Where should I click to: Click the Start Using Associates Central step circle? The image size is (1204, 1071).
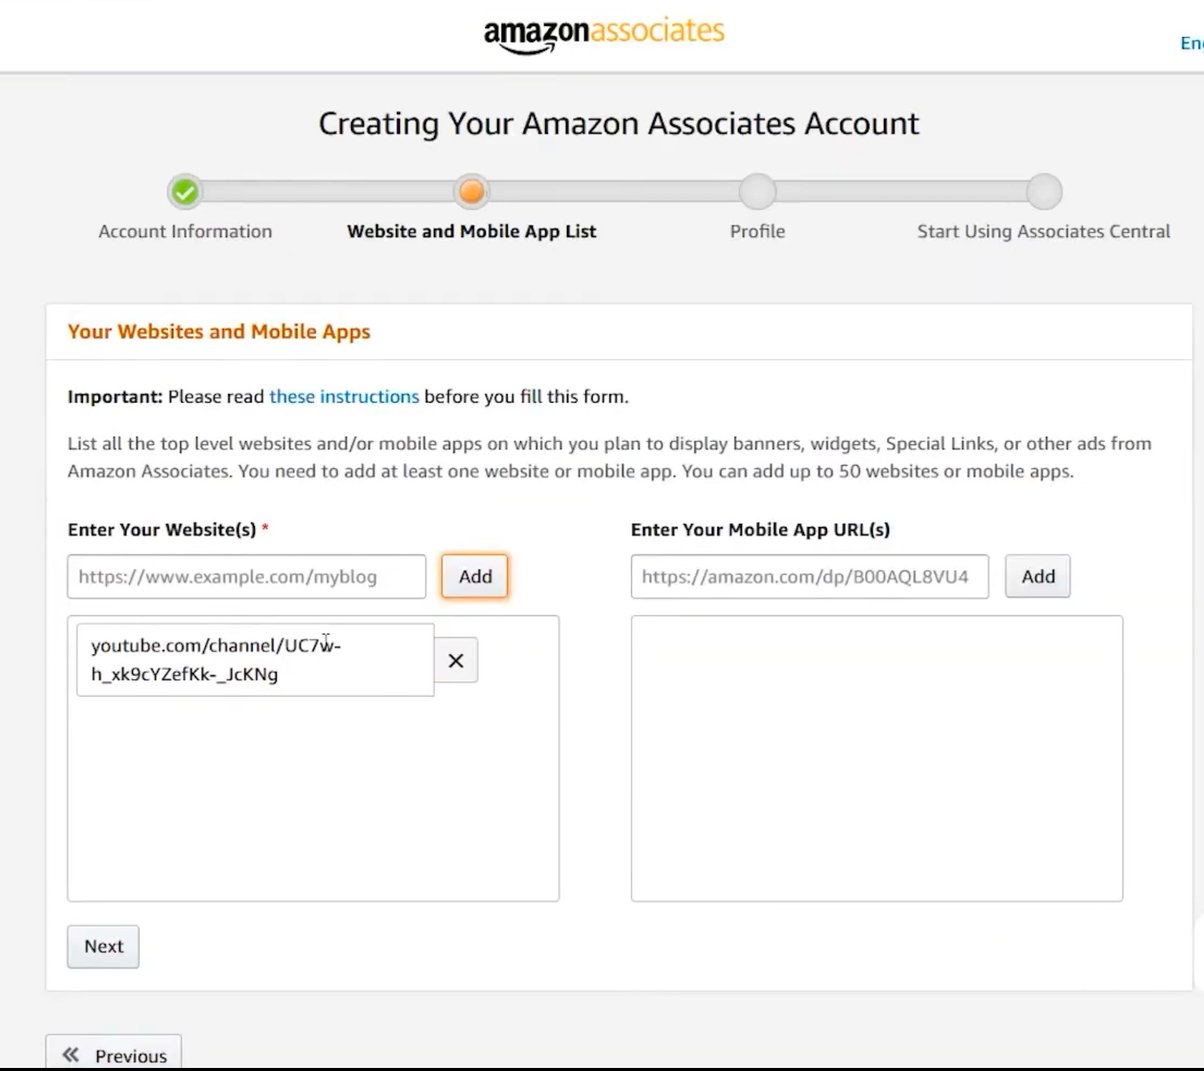(1044, 191)
